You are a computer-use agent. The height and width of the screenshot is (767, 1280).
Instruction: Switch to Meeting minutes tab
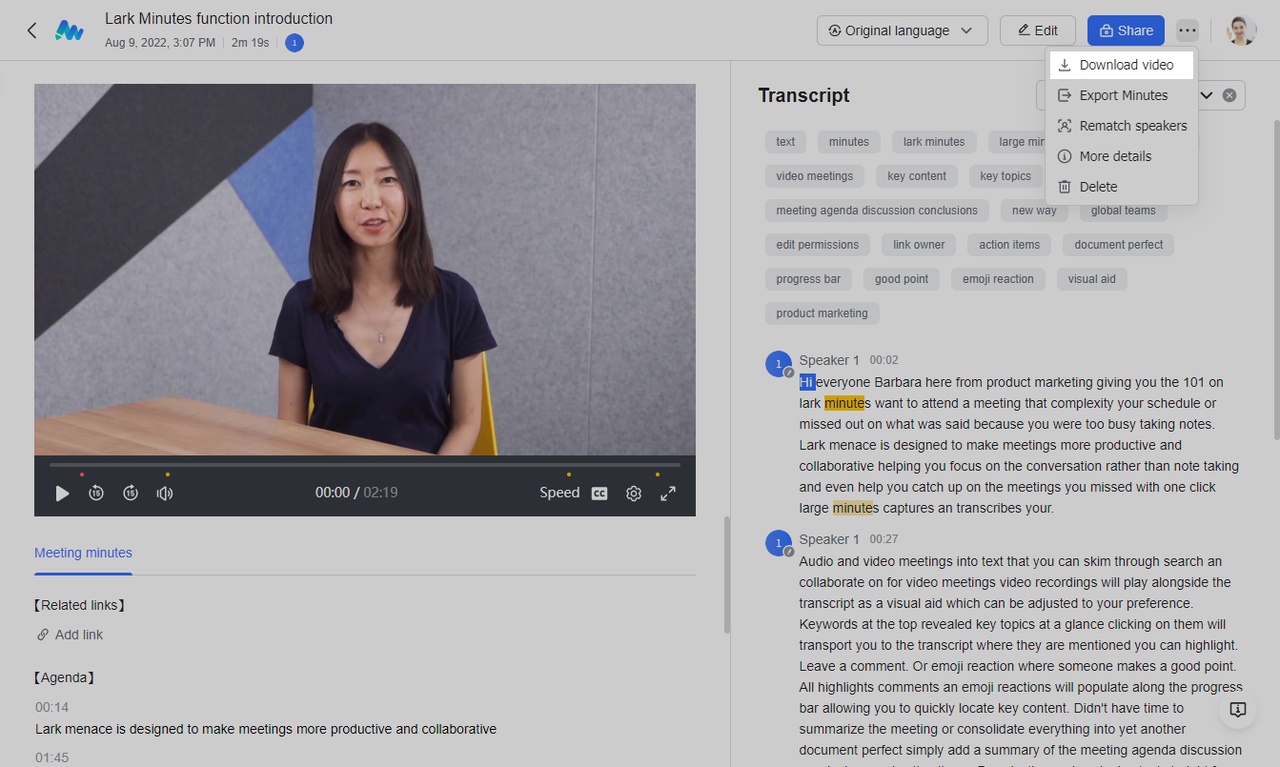coord(83,553)
